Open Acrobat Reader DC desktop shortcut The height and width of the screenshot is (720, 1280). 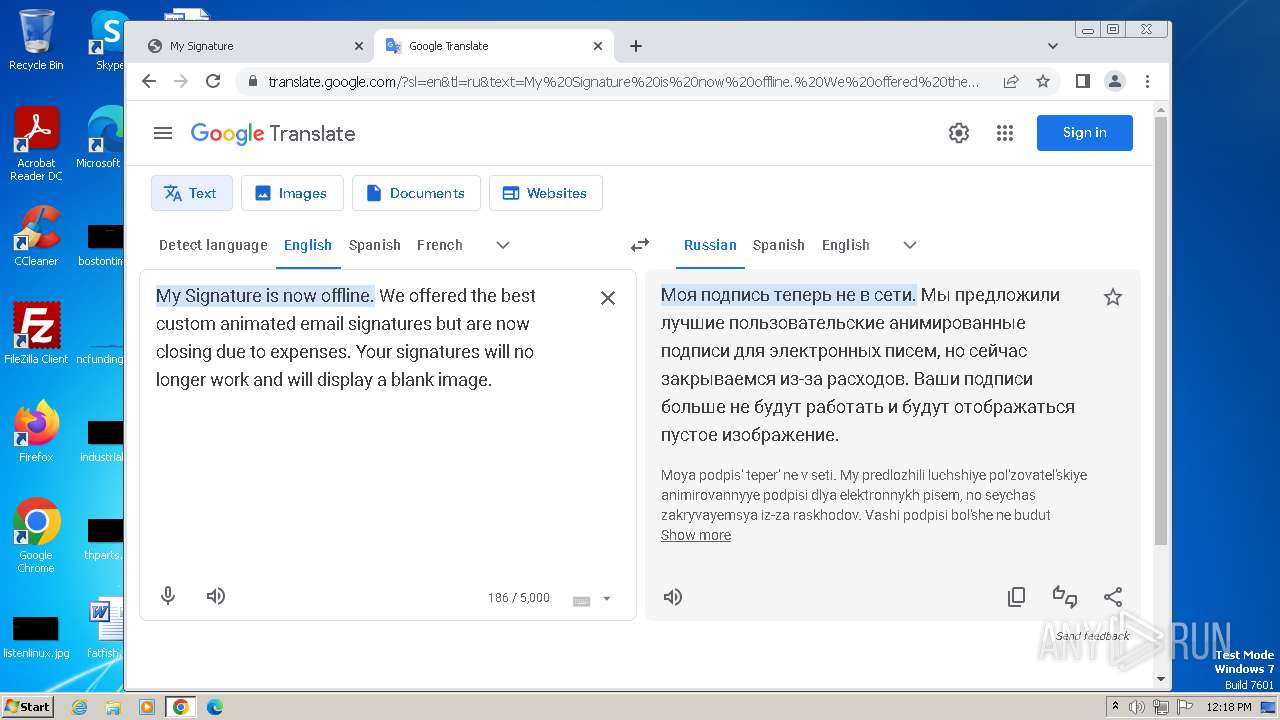click(x=36, y=144)
